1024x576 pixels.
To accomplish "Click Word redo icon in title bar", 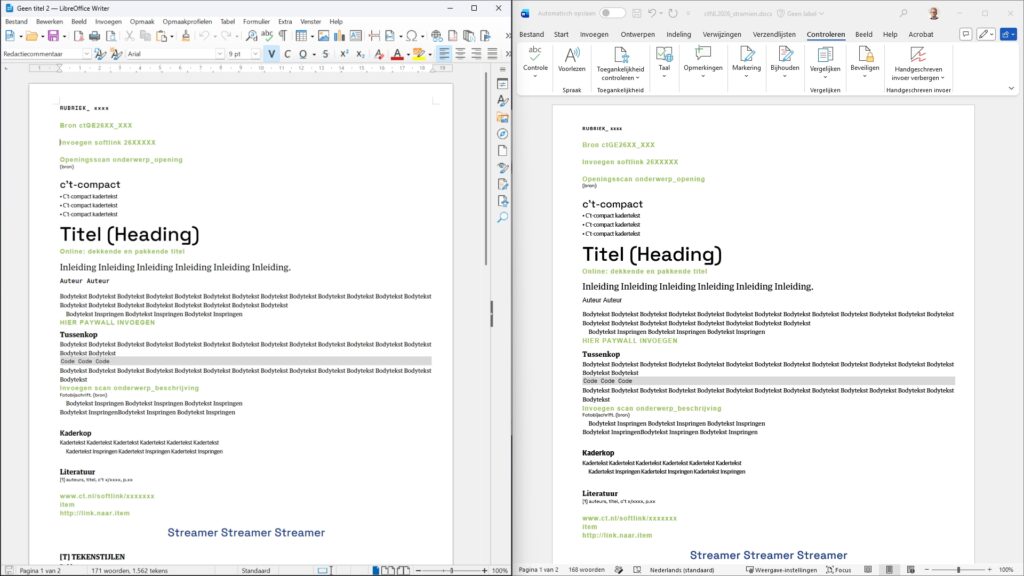I will pos(673,13).
